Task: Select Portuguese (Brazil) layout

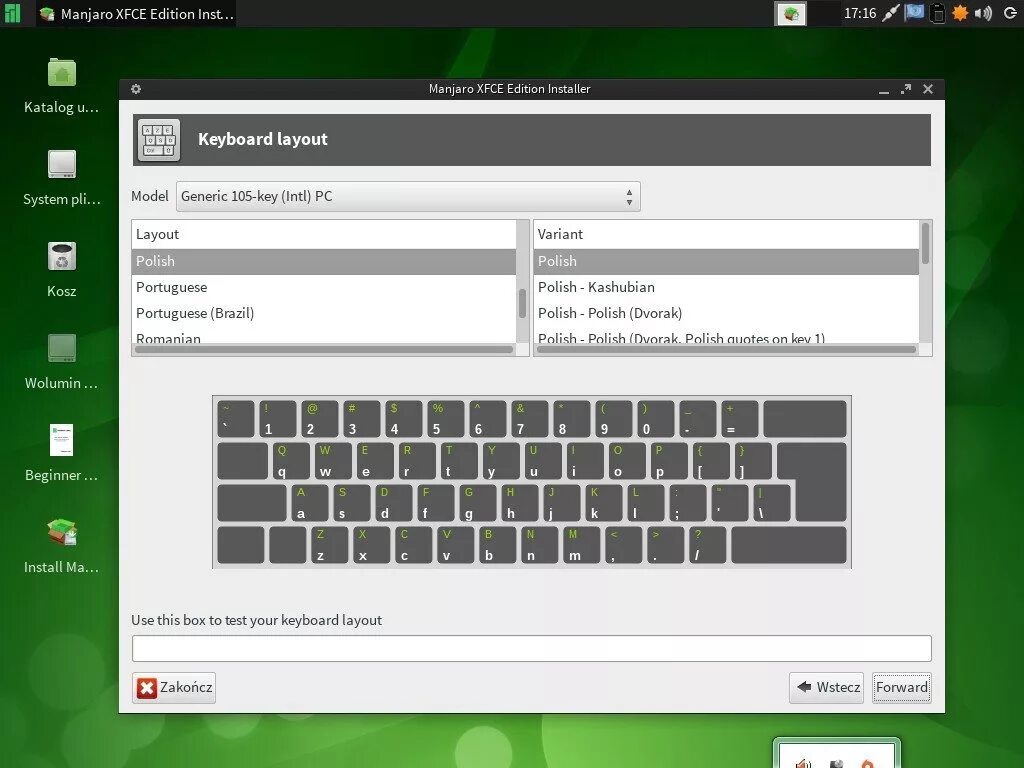Action: point(323,313)
